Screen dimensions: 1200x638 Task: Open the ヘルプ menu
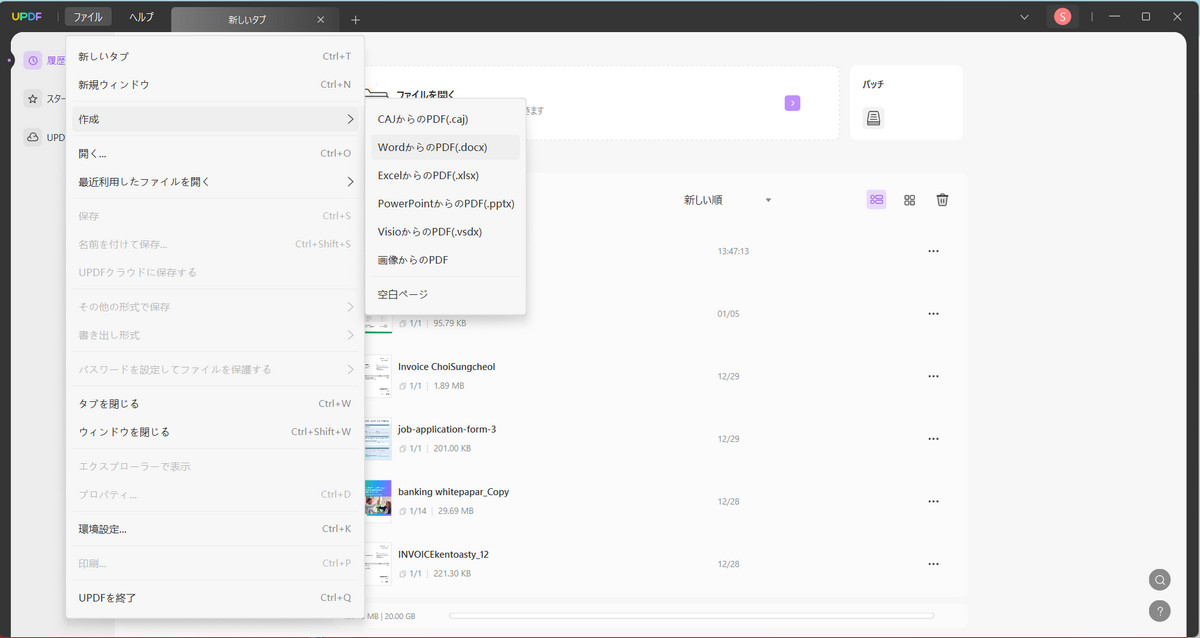(141, 17)
